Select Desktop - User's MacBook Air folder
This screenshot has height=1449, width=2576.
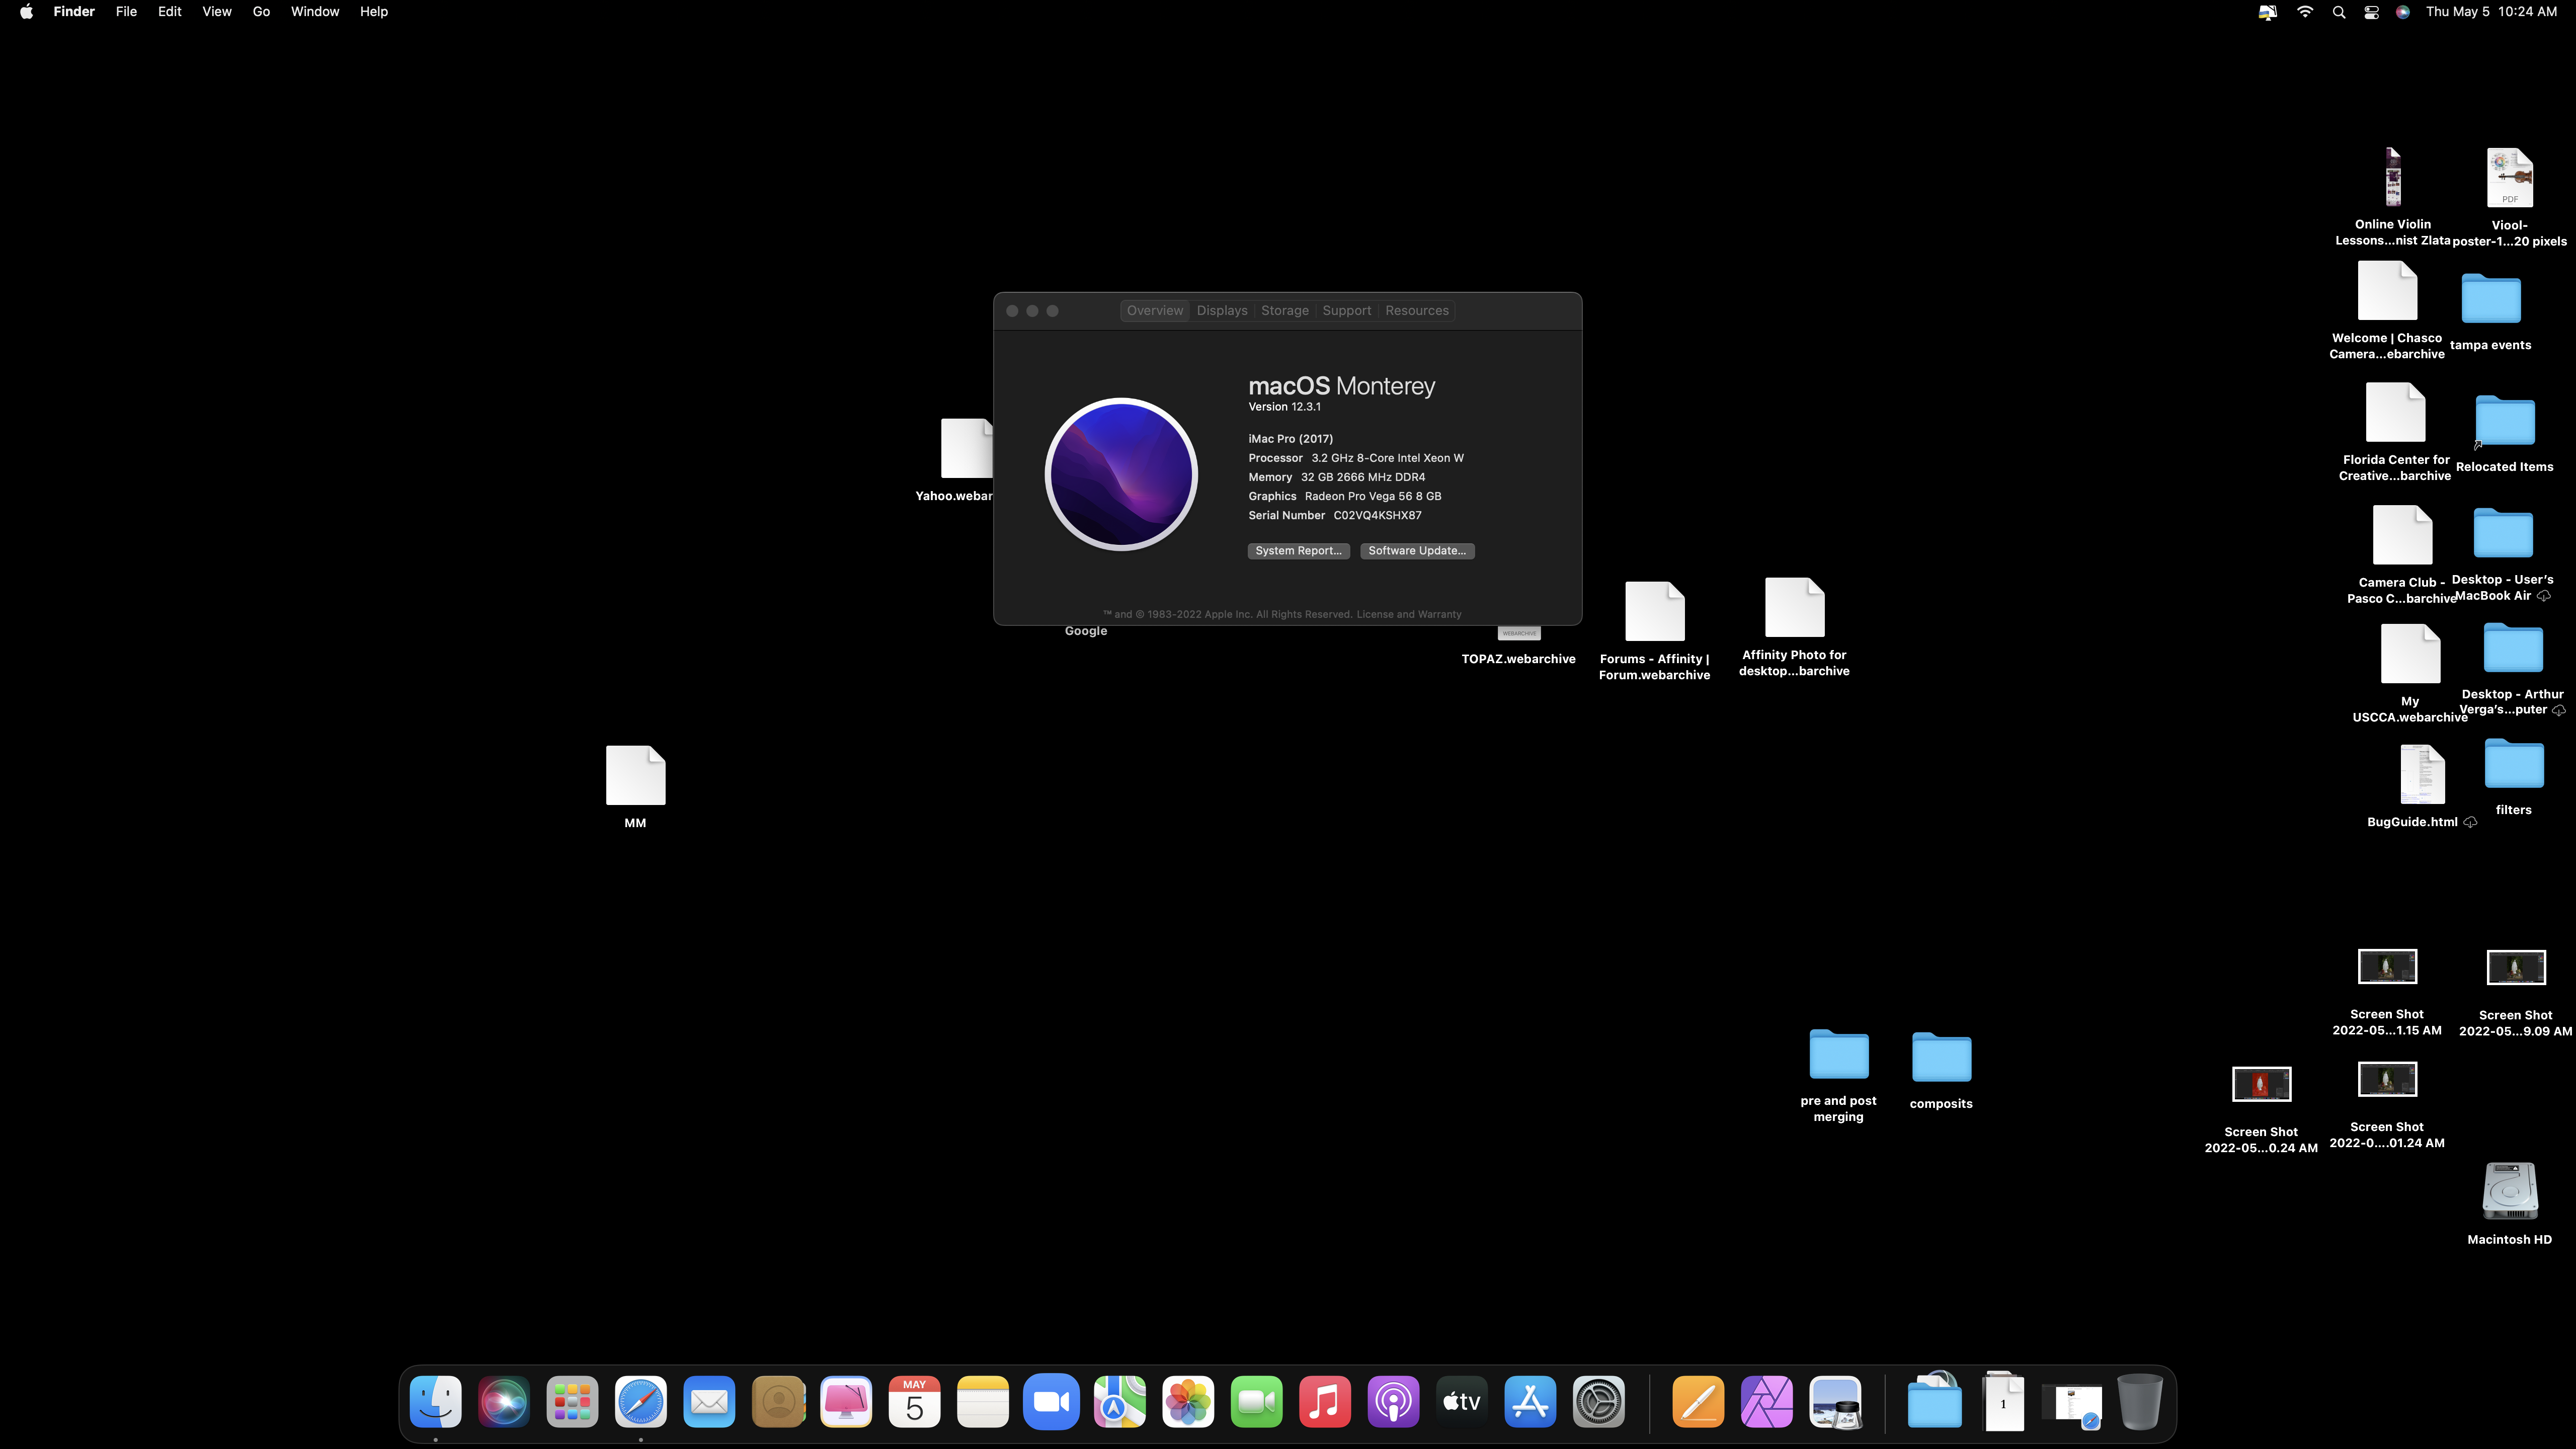[2502, 533]
